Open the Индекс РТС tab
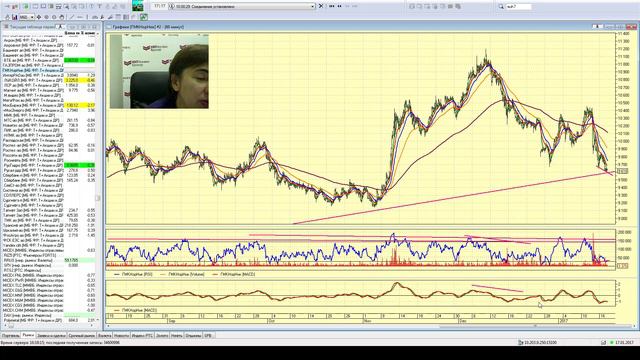 coord(142,336)
